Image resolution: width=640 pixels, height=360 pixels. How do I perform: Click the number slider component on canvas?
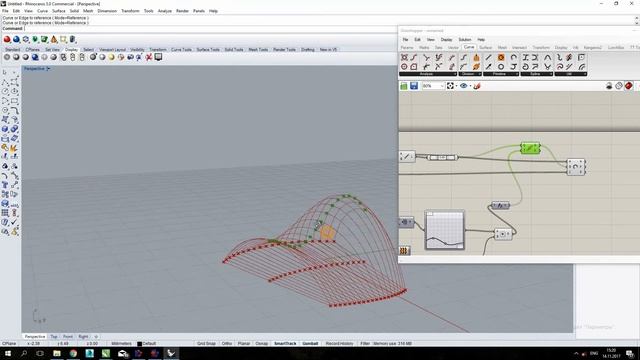coord(442,157)
